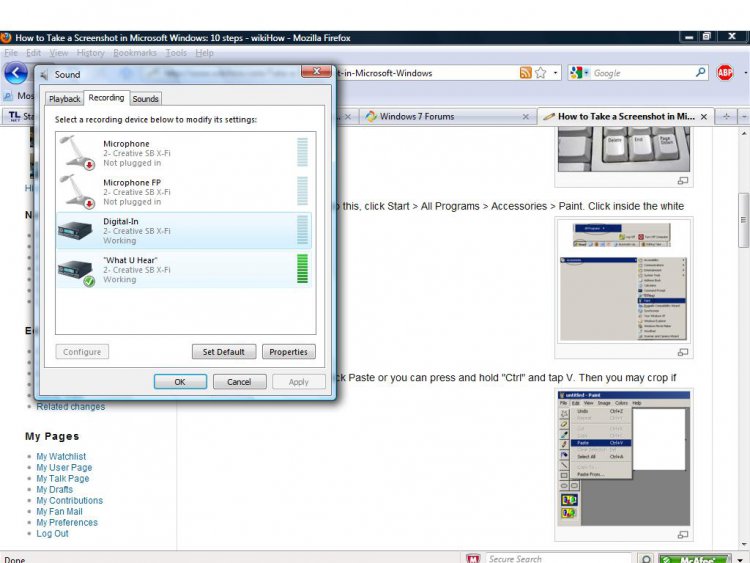This screenshot has height=563, width=750.
Task: Click the Firefox back arrow button
Action: point(15,73)
